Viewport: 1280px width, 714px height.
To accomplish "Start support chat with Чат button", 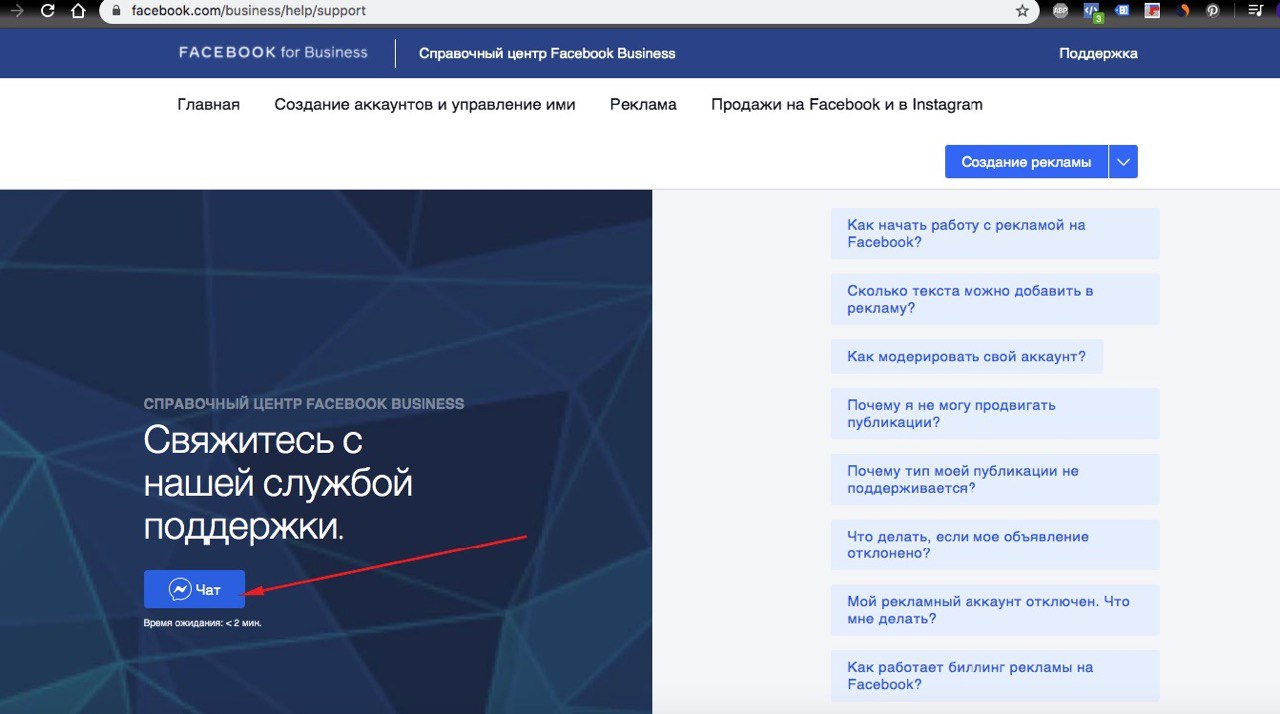I will pos(194,589).
